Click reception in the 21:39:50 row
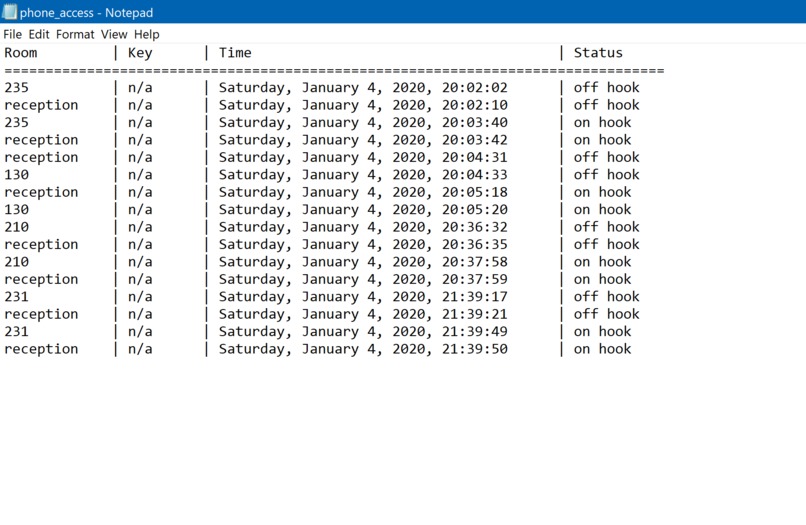This screenshot has height=525, width=806. pos(41,350)
